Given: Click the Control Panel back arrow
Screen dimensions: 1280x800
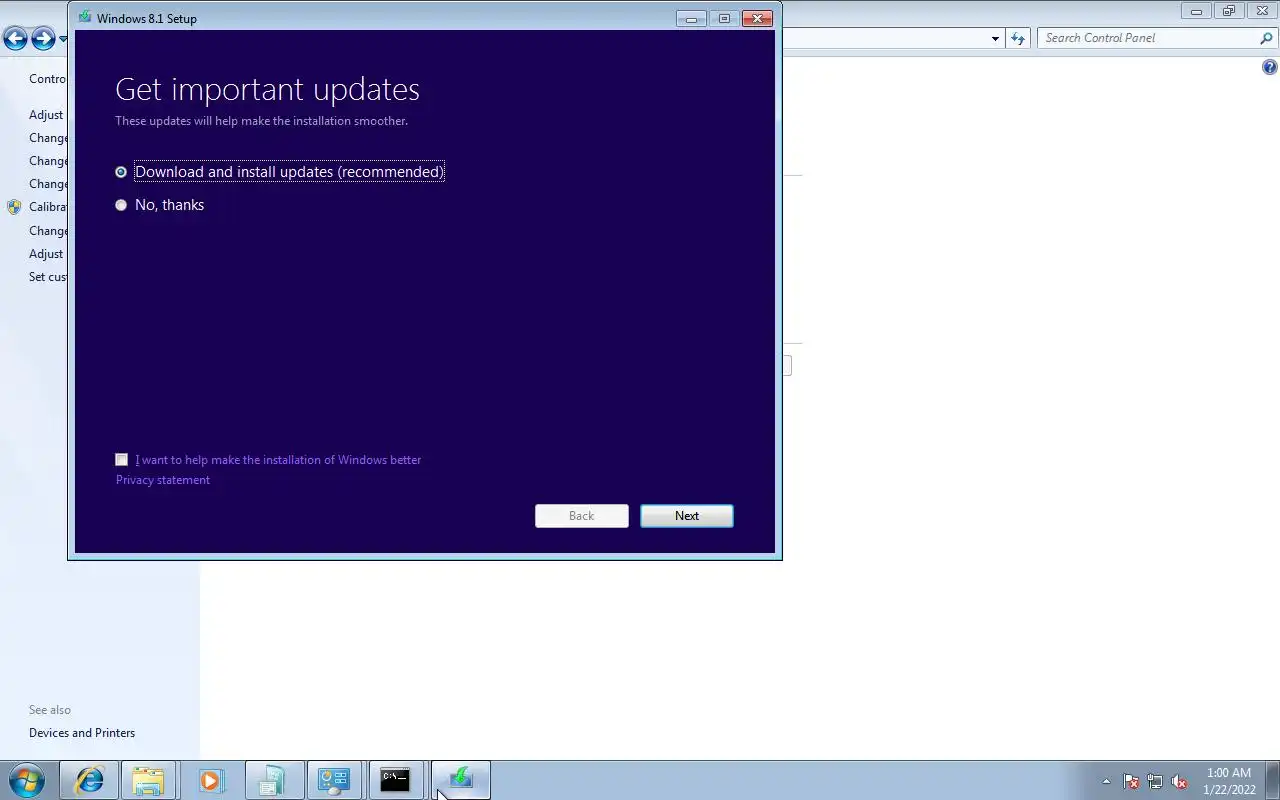Looking at the screenshot, I should click(x=15, y=39).
